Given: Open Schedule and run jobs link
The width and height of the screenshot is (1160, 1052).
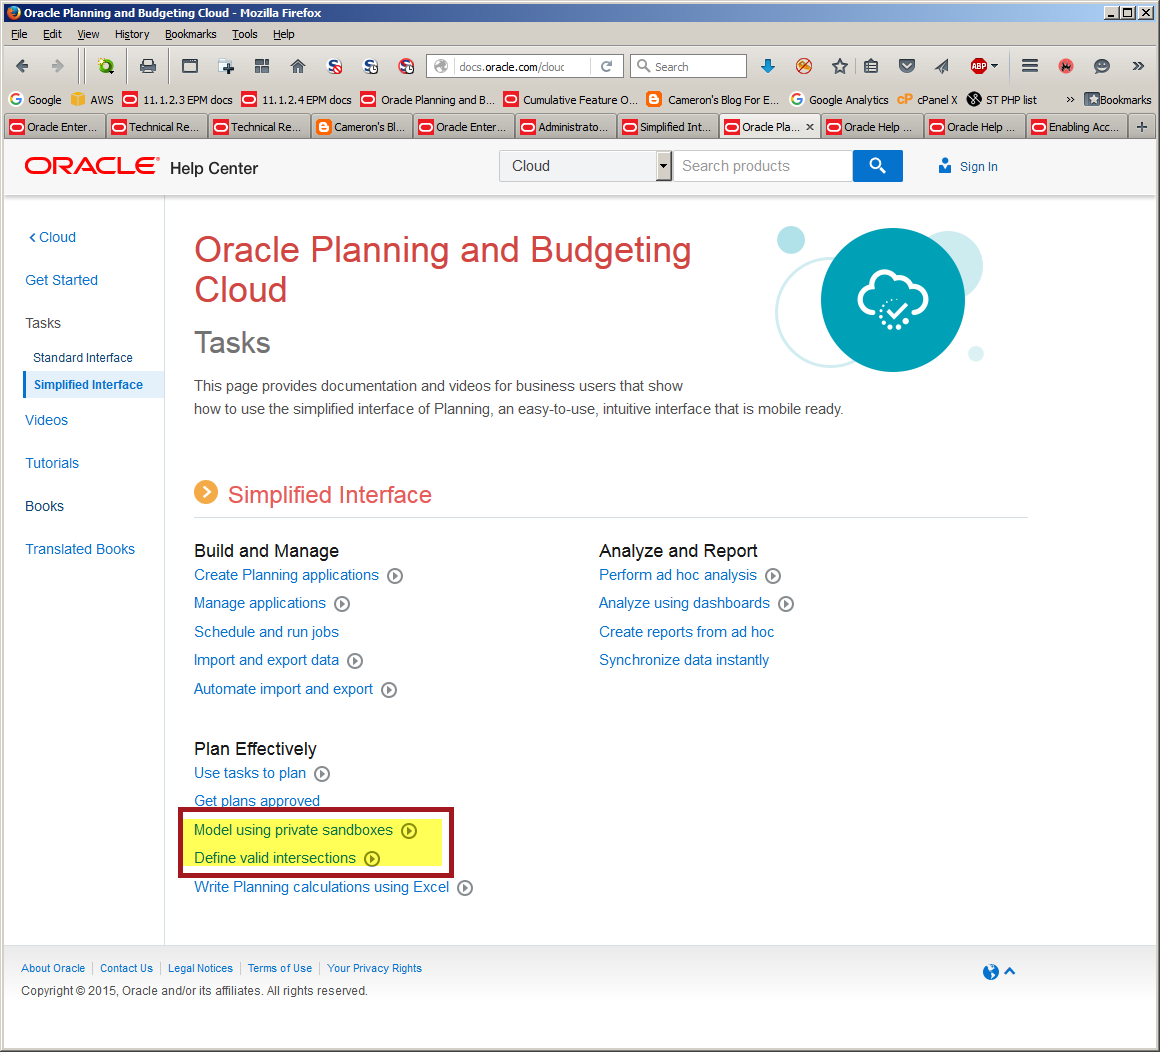Looking at the screenshot, I should (266, 632).
